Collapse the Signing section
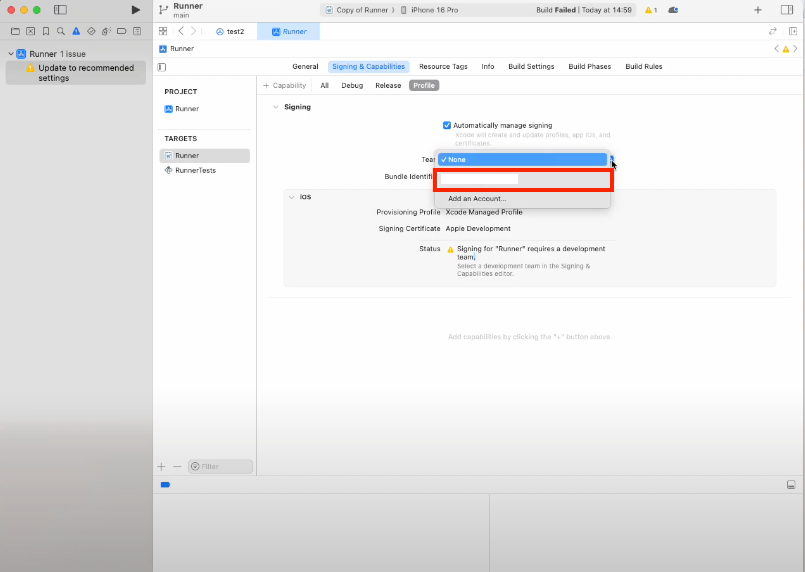This screenshot has width=805, height=572. 276,107
